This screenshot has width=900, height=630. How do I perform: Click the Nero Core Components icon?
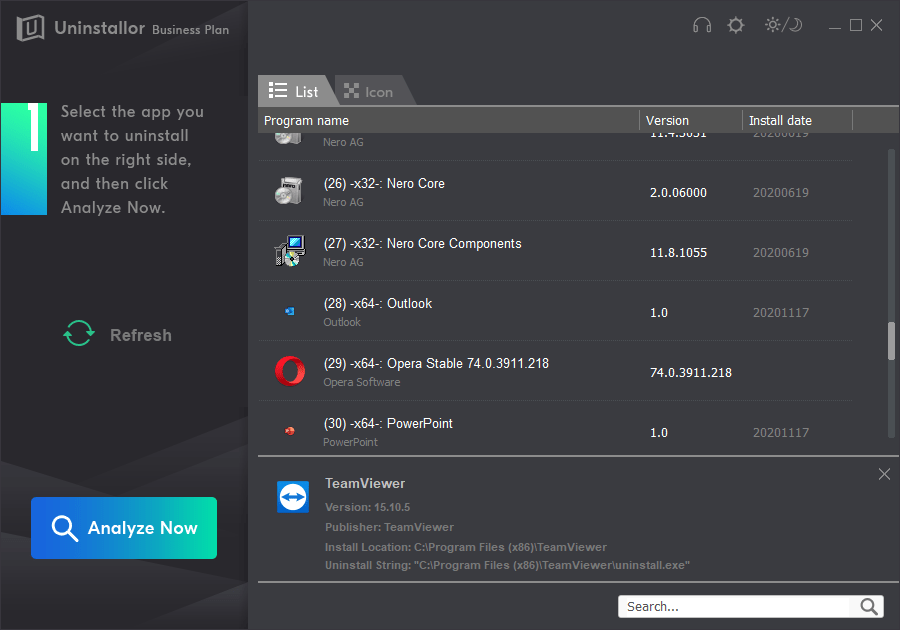point(289,251)
